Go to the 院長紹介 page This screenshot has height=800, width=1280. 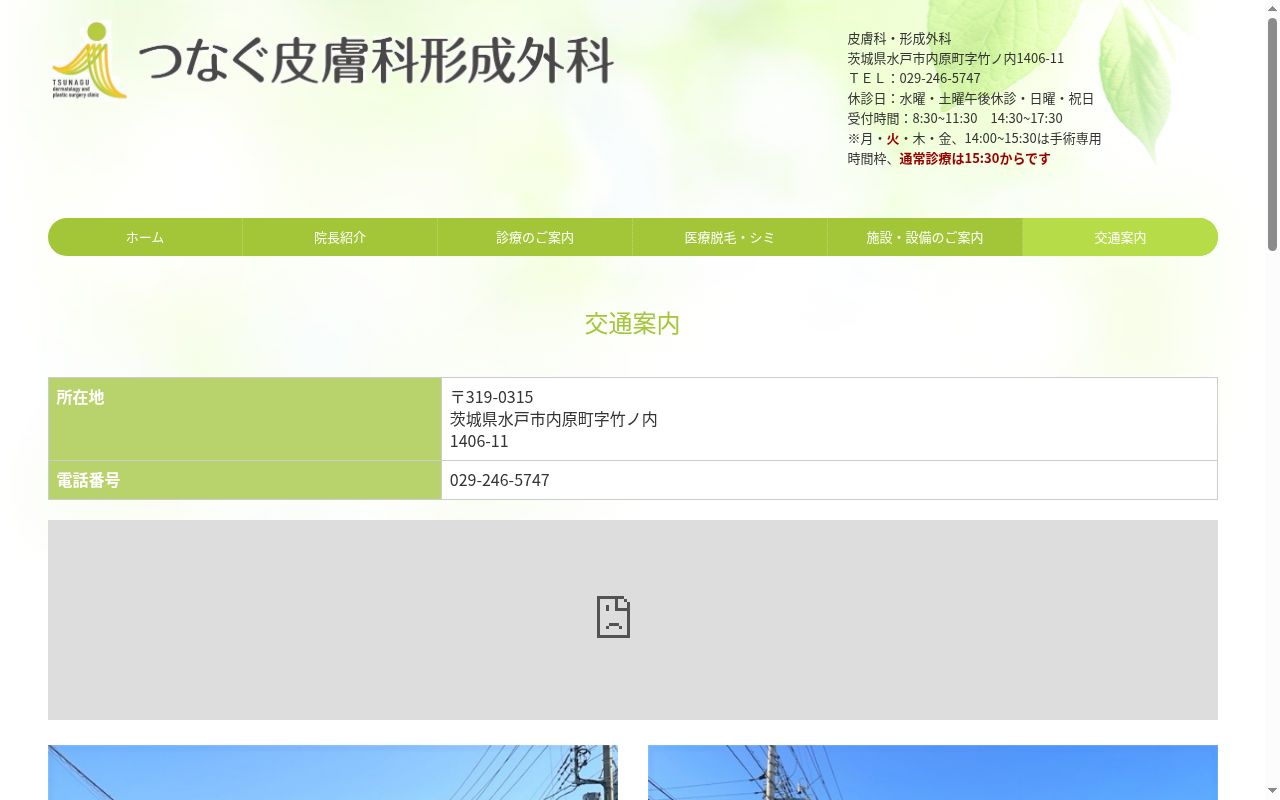tap(340, 237)
